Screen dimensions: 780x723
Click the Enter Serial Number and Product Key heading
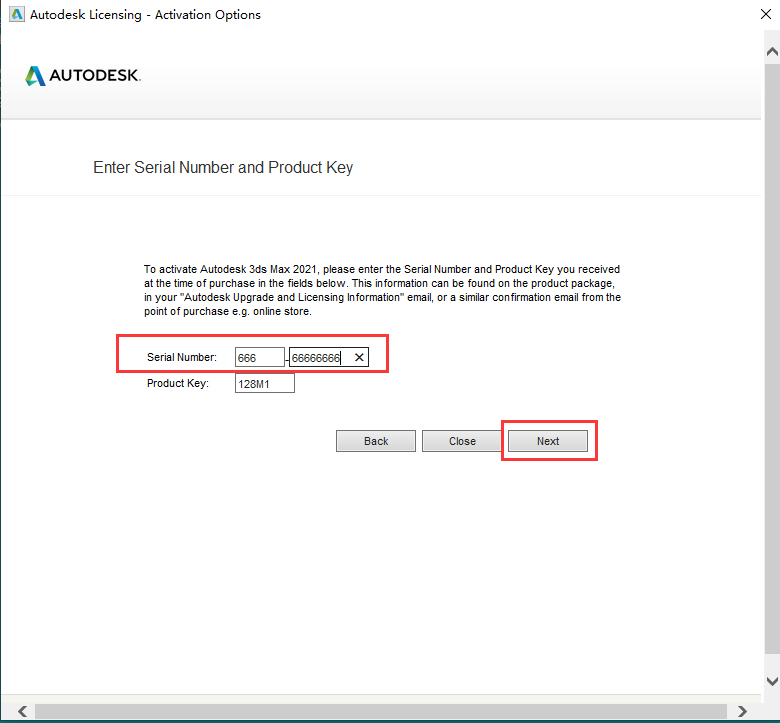pyautogui.click(x=223, y=168)
